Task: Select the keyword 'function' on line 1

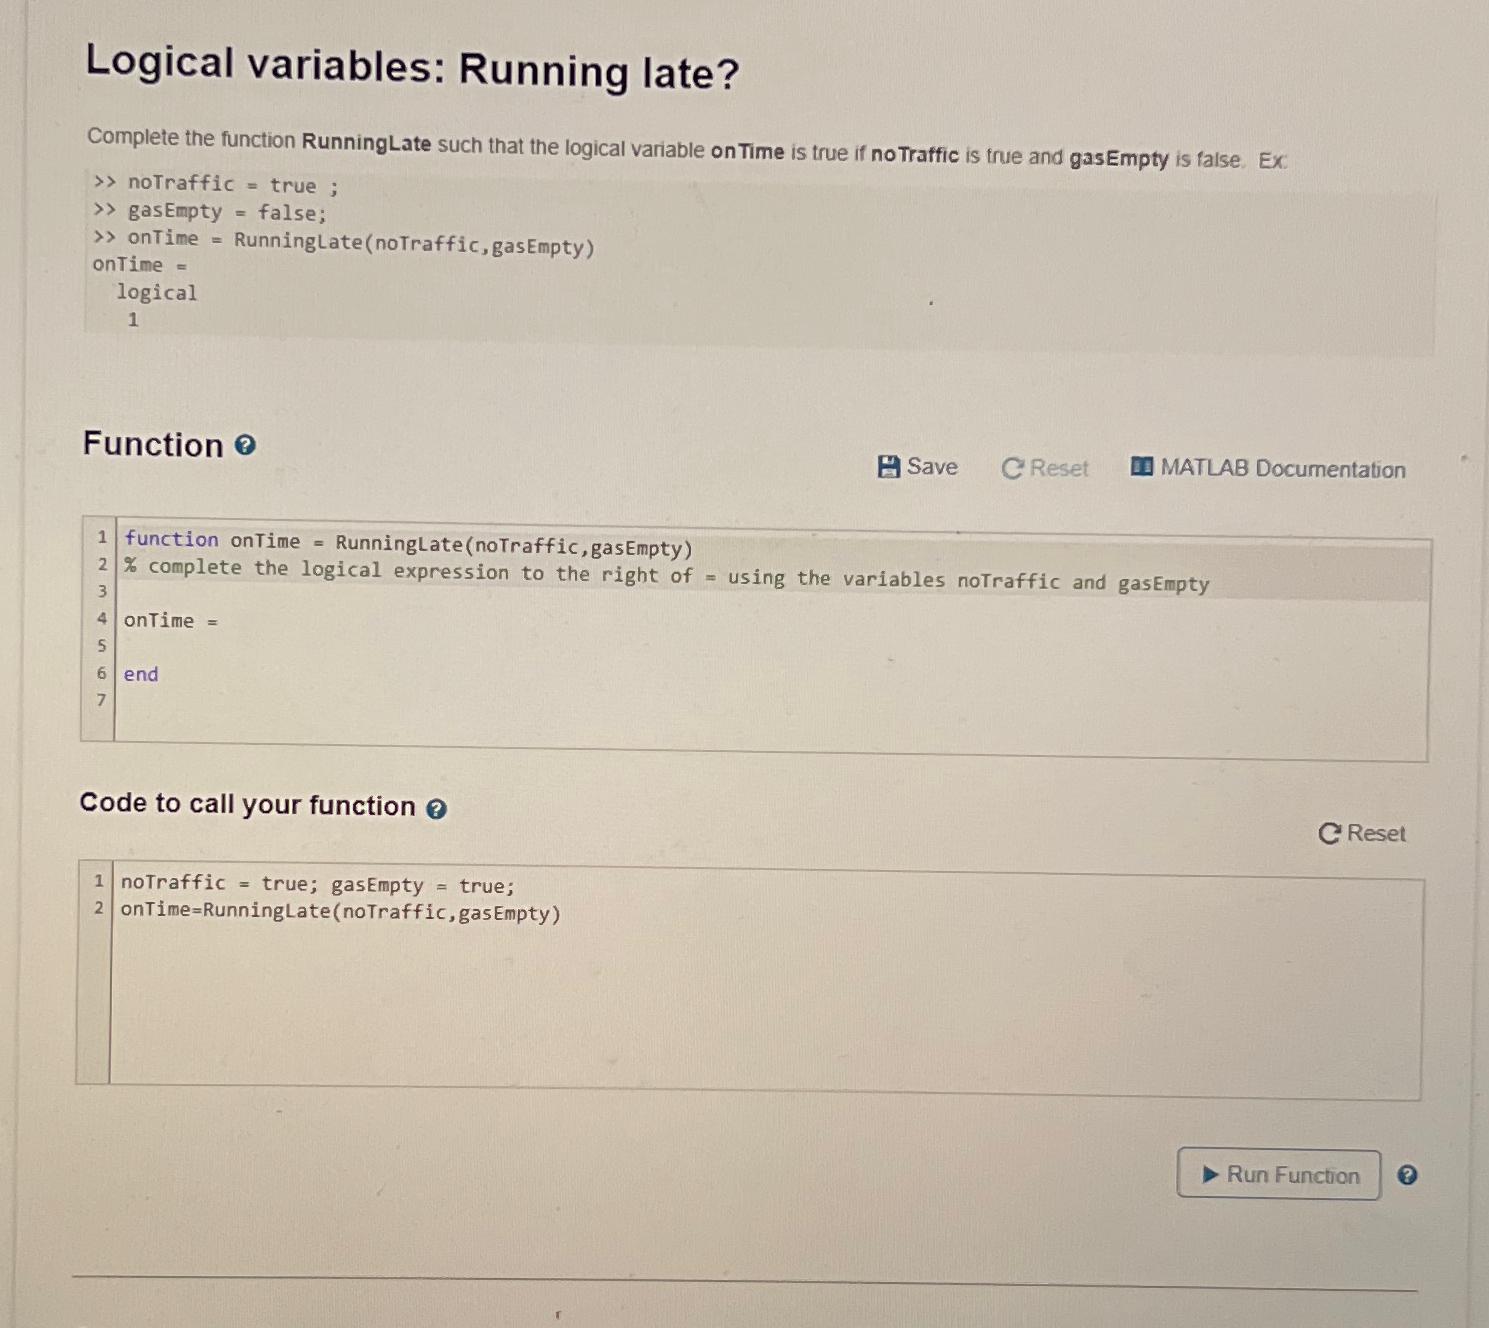Action: [171, 540]
